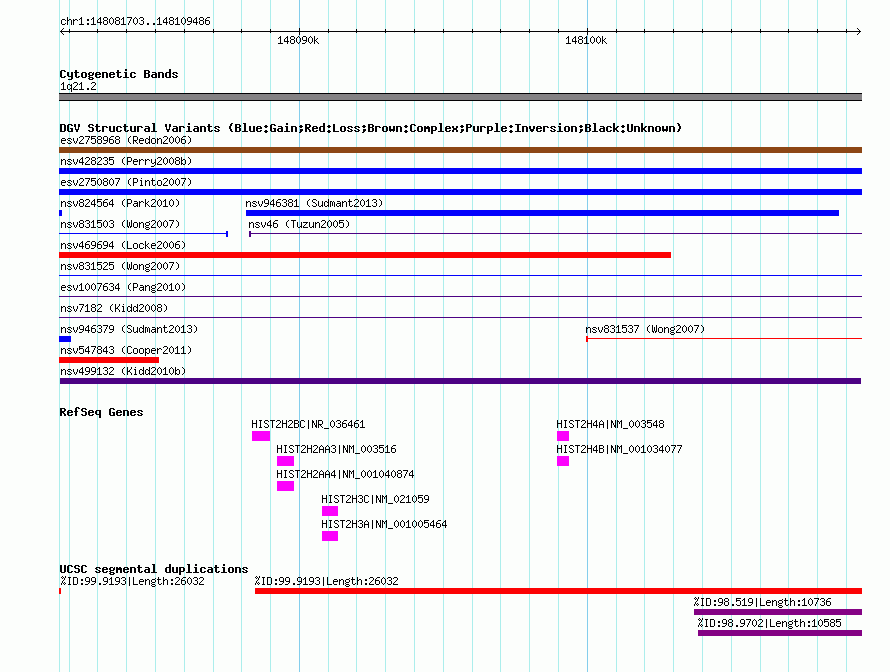Select the nsv428235 (Perry2008b) blue gain bar
Image resolution: width=890 pixels, height=672 pixels.
pyautogui.click(x=460, y=171)
